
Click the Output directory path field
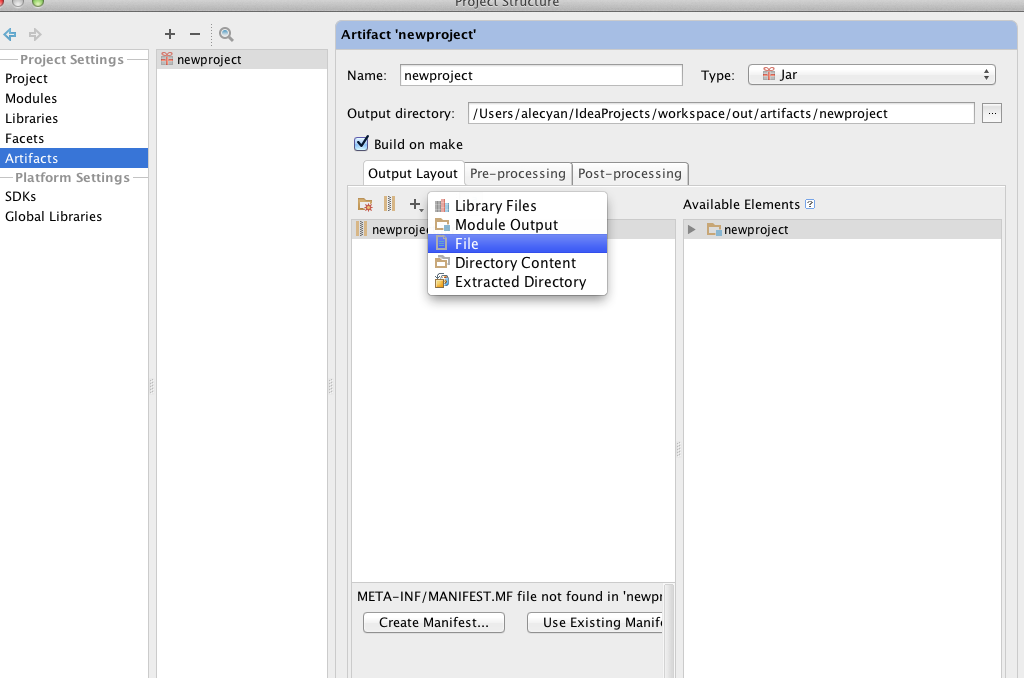pyautogui.click(x=721, y=113)
